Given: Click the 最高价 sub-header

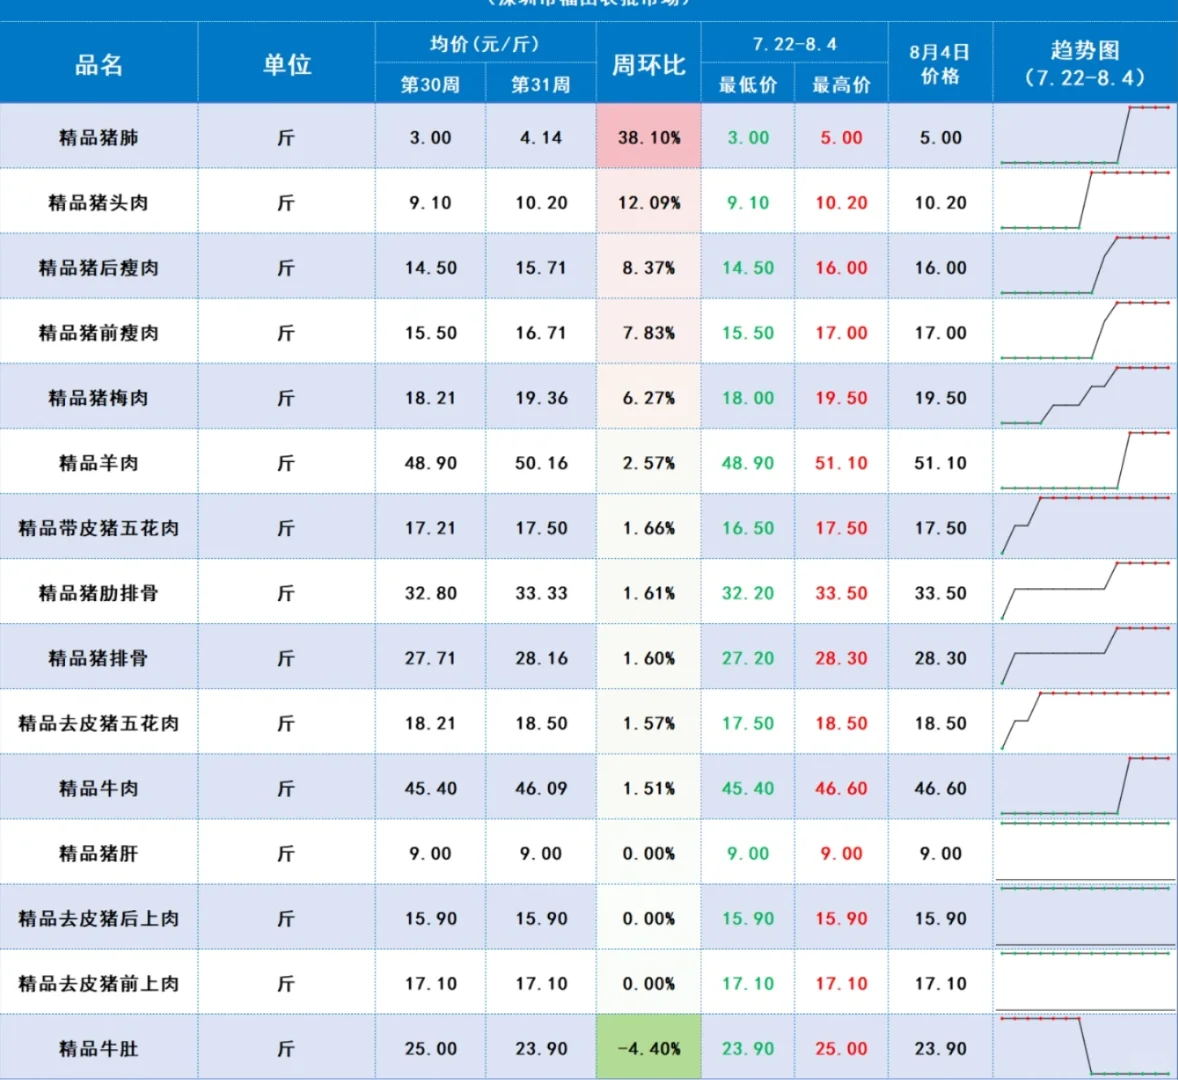Looking at the screenshot, I should point(841,84).
